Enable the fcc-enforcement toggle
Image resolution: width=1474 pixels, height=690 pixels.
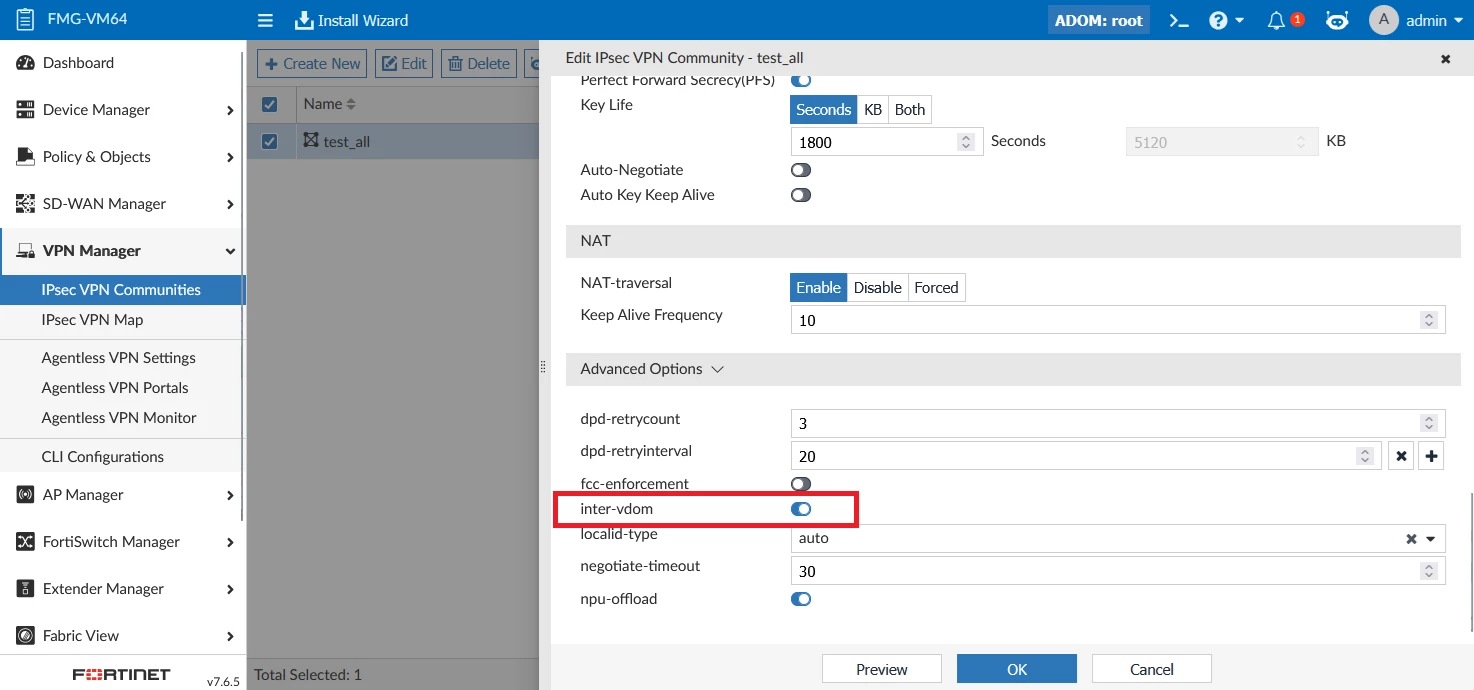coord(801,484)
